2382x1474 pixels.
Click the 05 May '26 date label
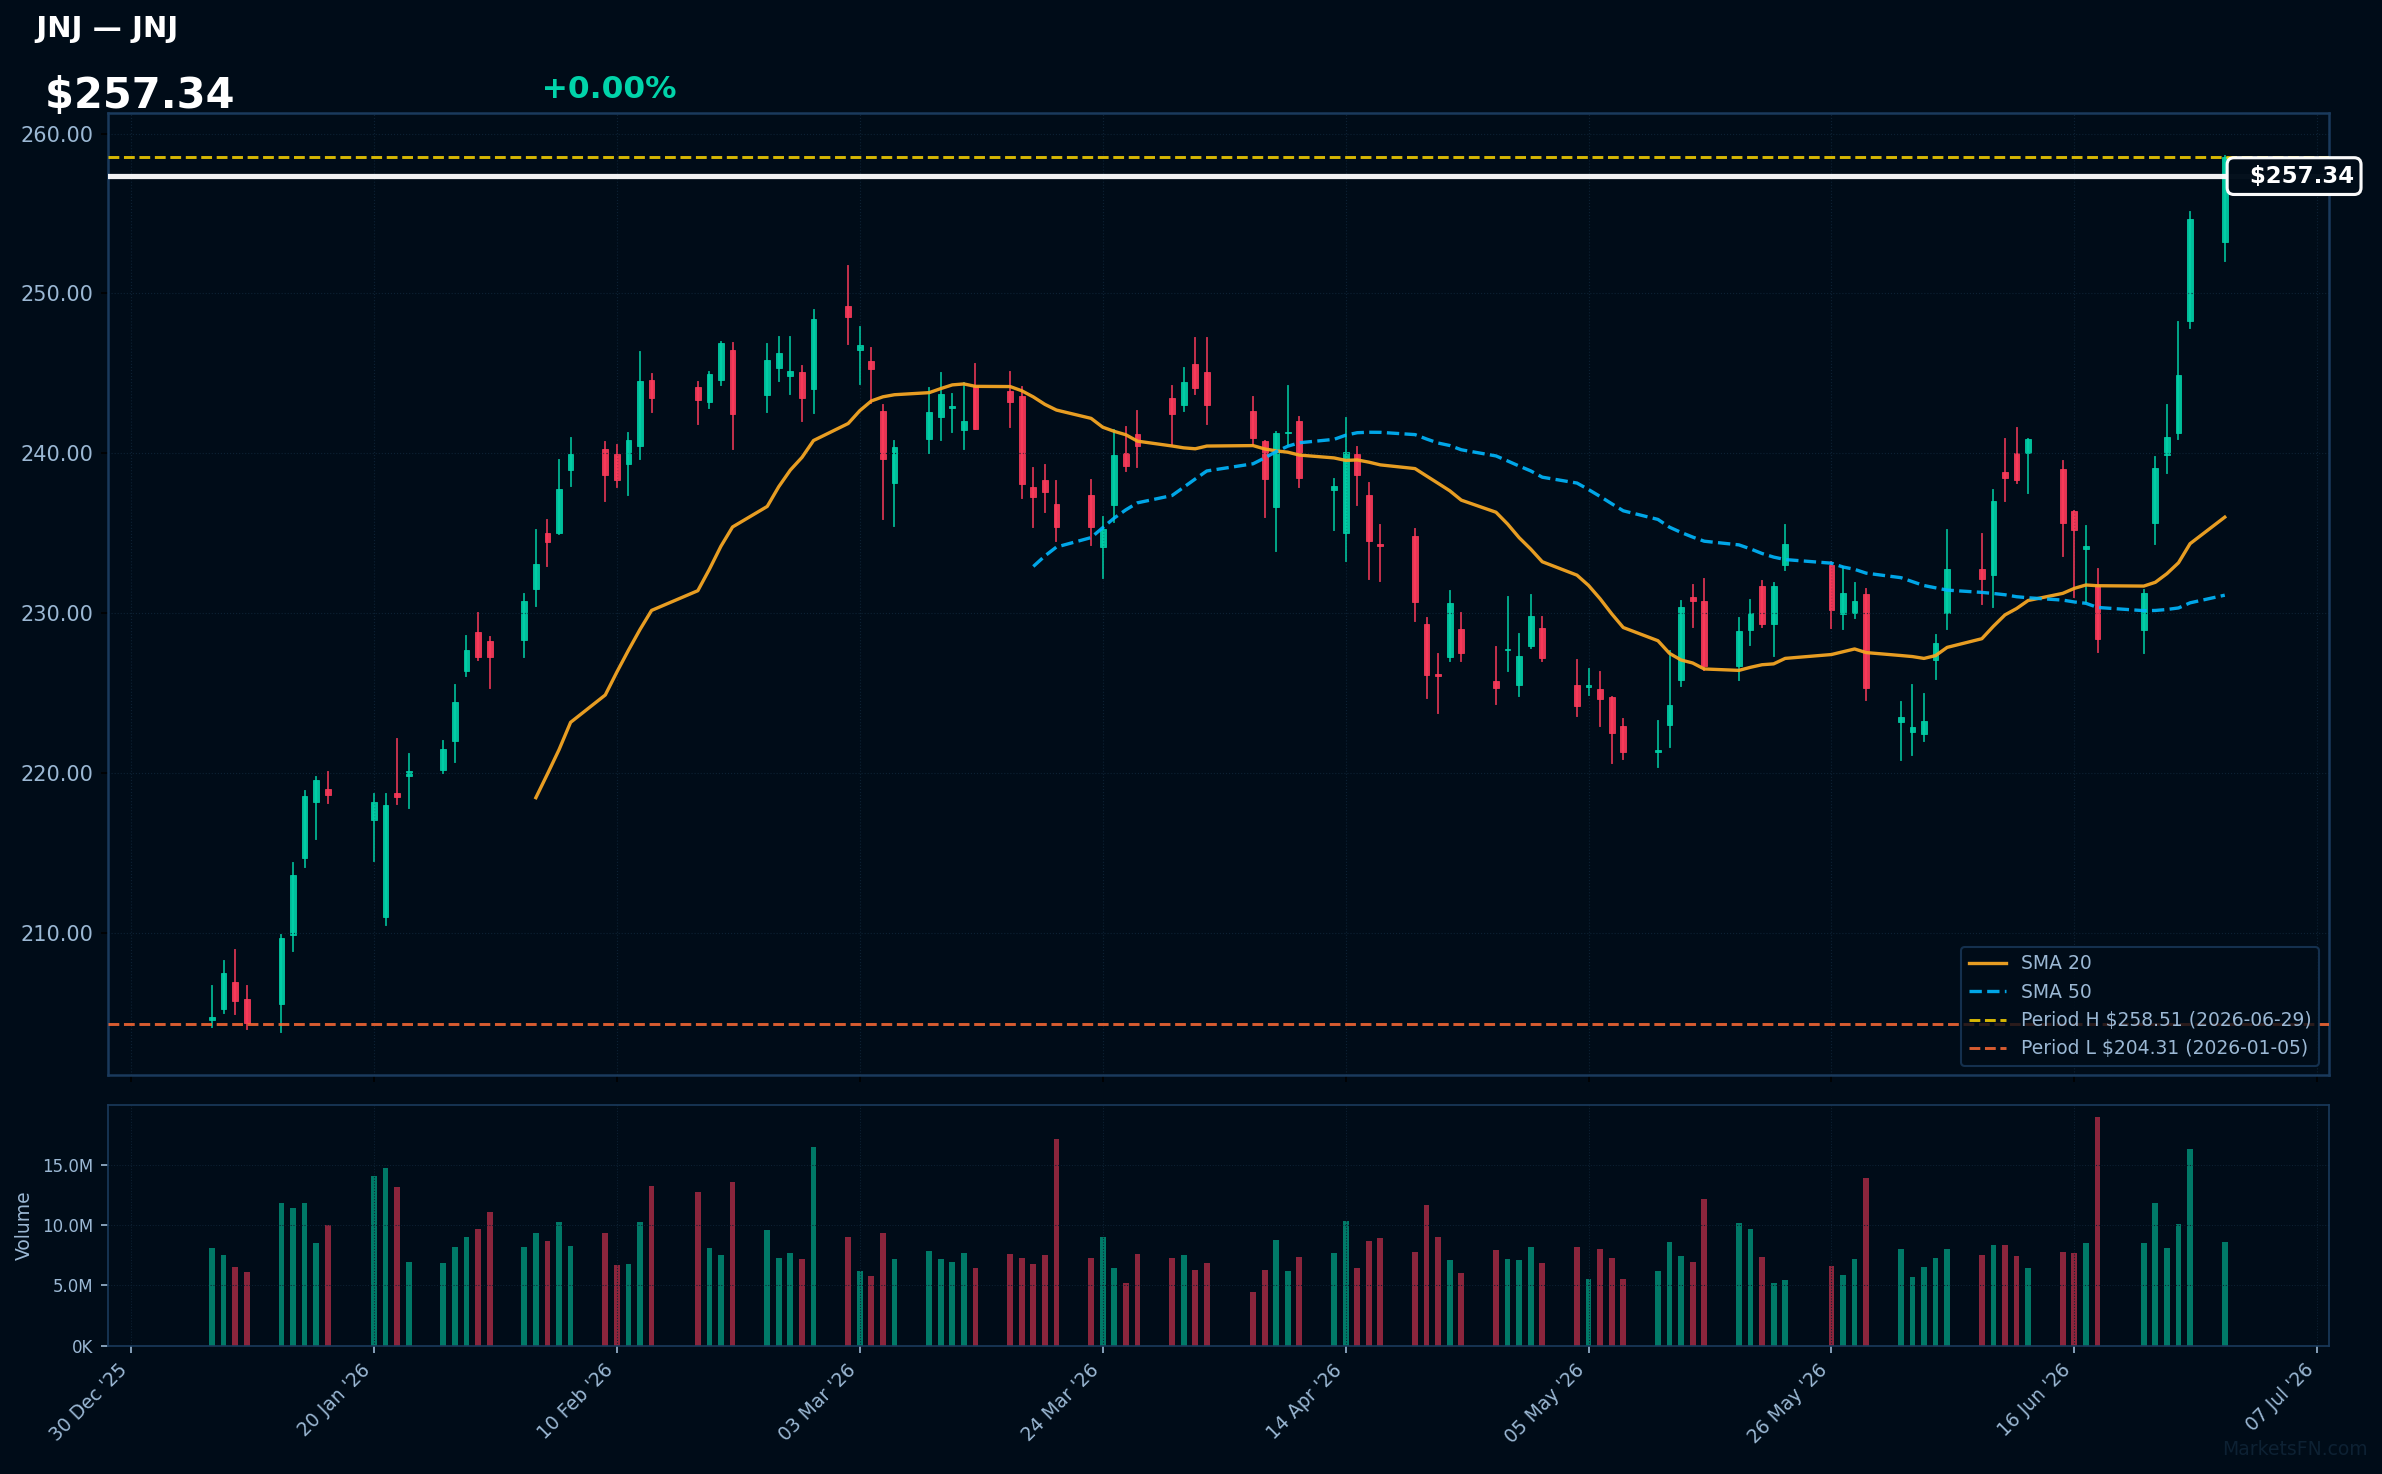(1545, 1402)
